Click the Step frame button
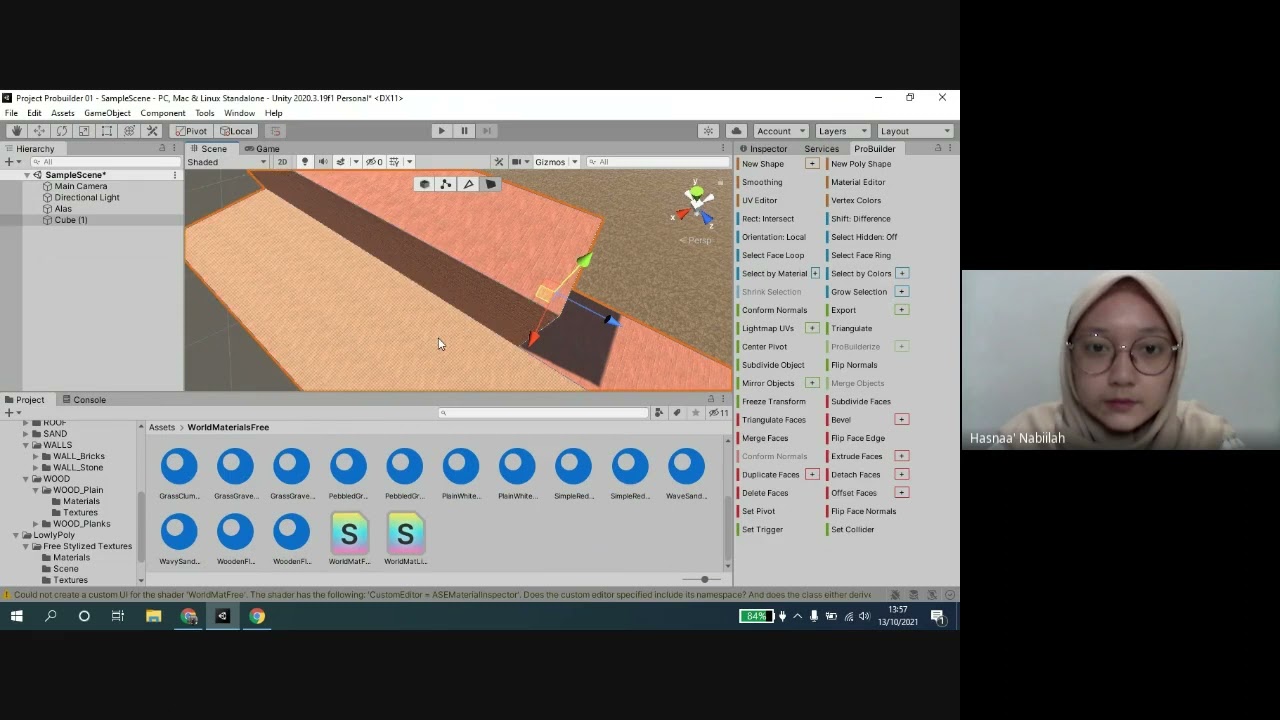This screenshot has height=720, width=1280. [x=486, y=131]
